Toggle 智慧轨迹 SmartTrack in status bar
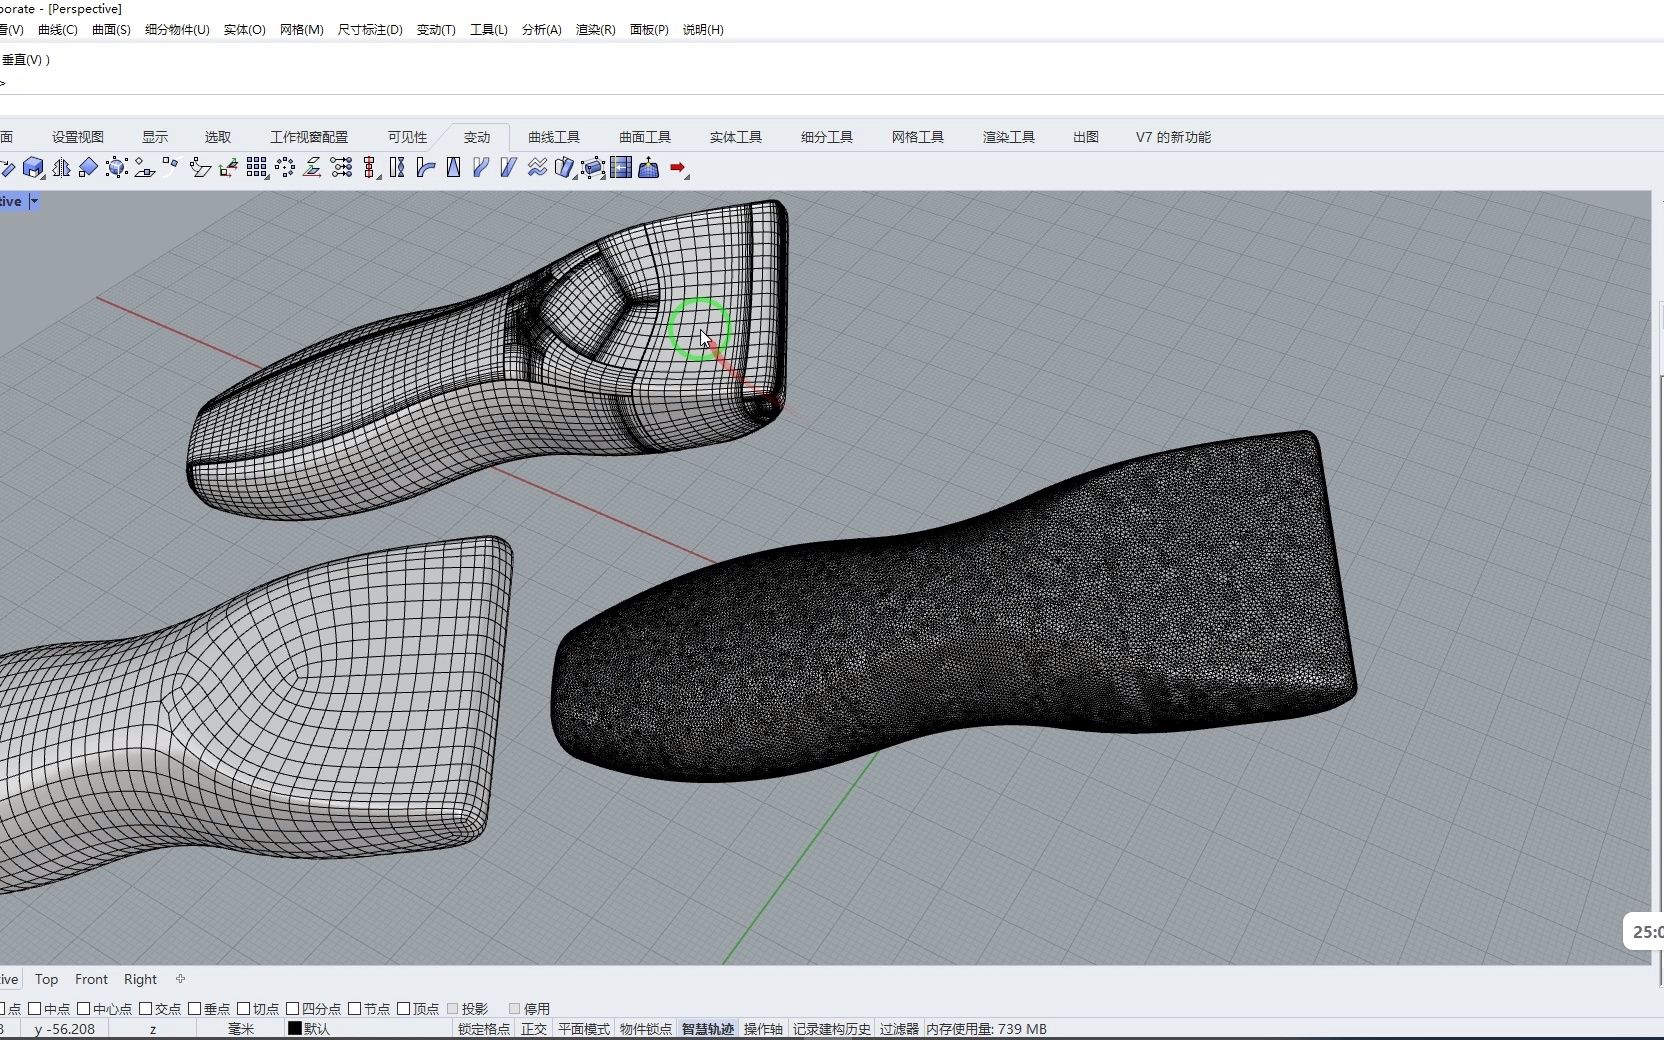Screen dimensions: 1664x1040 [x=708, y=1028]
